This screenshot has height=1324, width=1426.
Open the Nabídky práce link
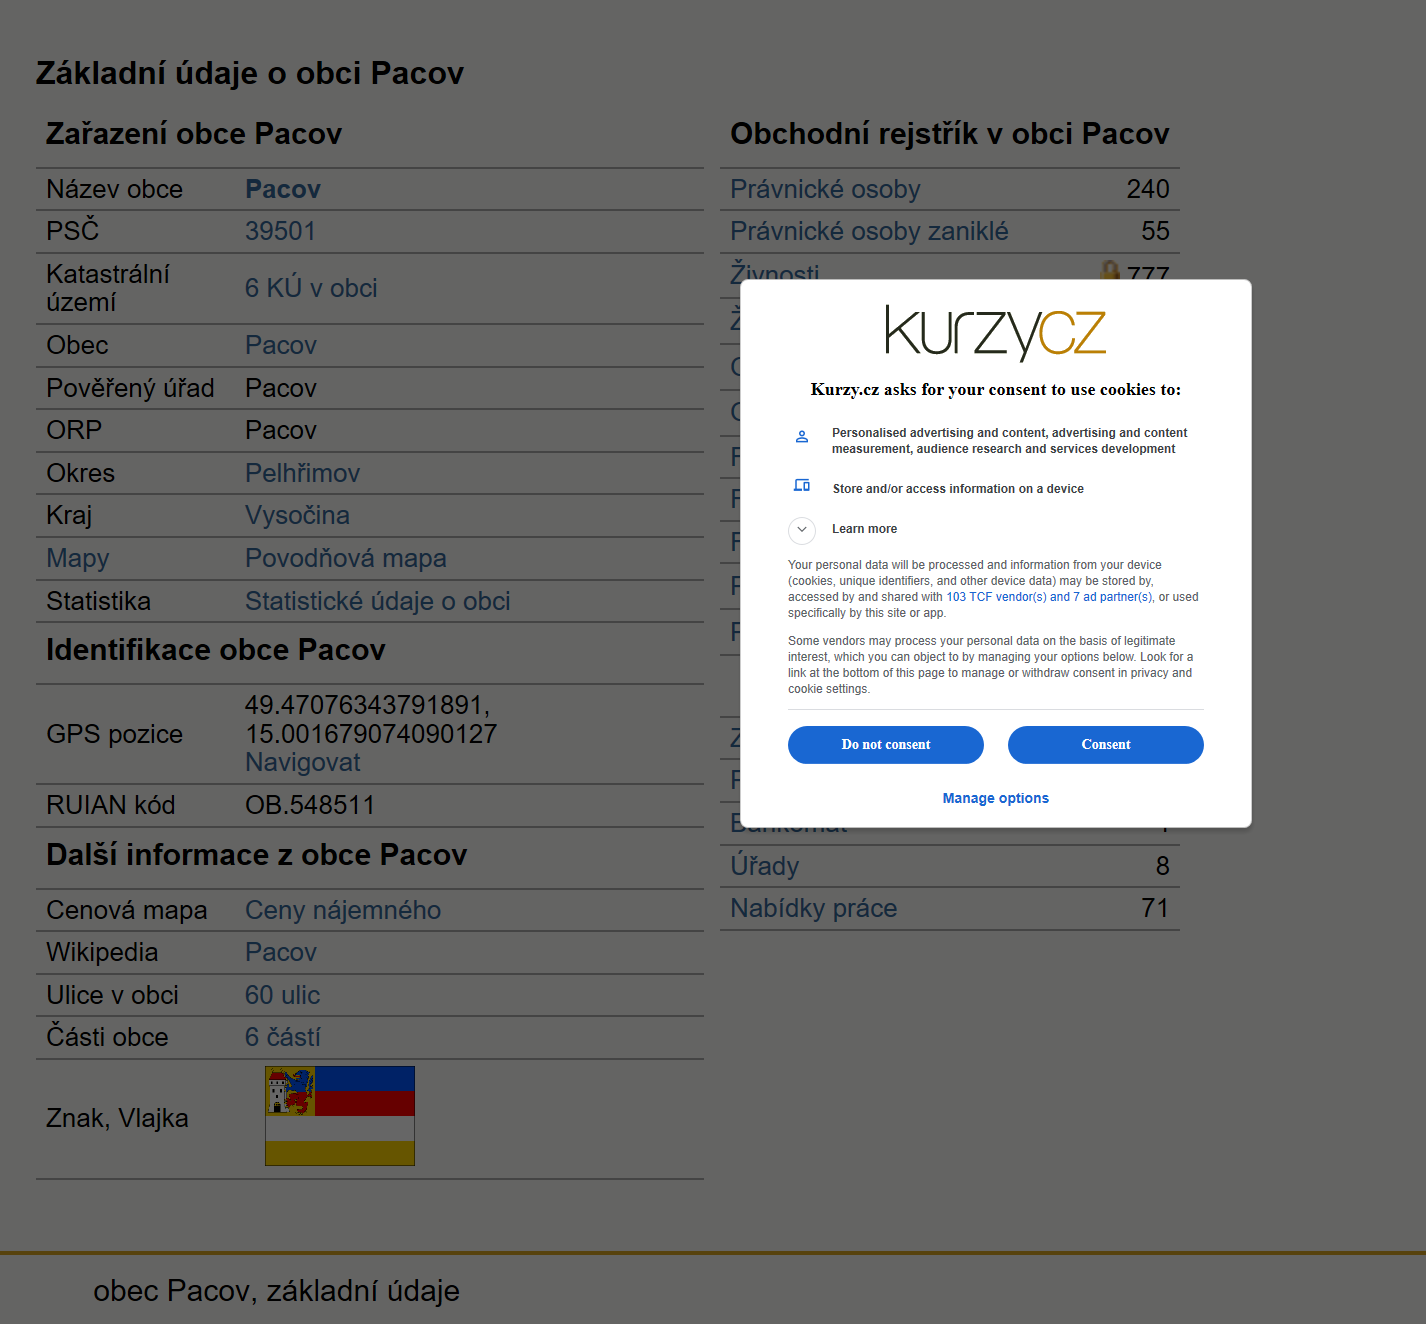tap(813, 908)
